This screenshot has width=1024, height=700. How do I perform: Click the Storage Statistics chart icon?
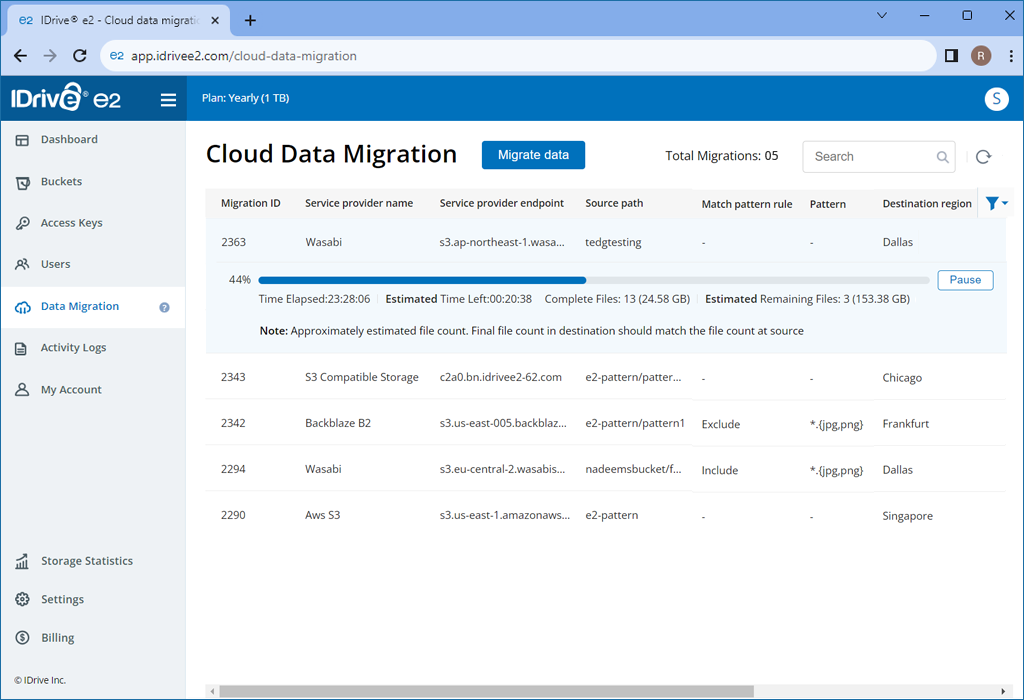point(22,561)
